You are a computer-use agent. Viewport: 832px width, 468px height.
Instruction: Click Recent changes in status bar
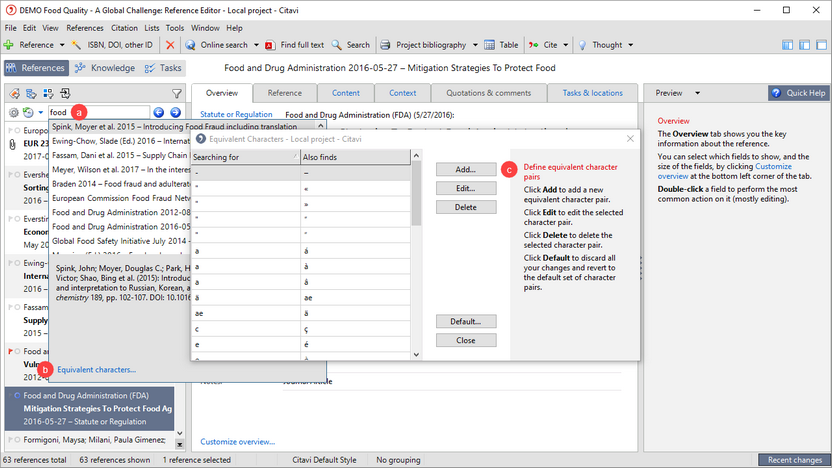click(x=795, y=460)
